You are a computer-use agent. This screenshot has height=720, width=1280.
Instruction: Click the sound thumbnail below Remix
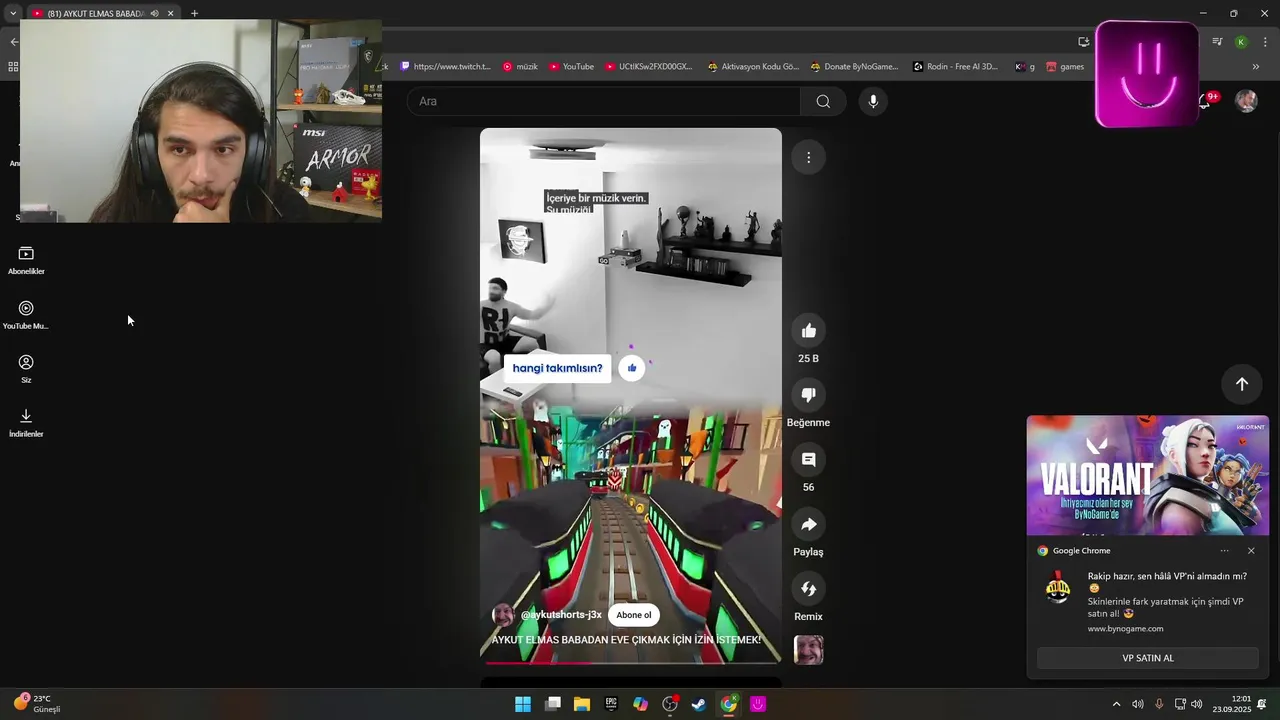tap(808, 650)
